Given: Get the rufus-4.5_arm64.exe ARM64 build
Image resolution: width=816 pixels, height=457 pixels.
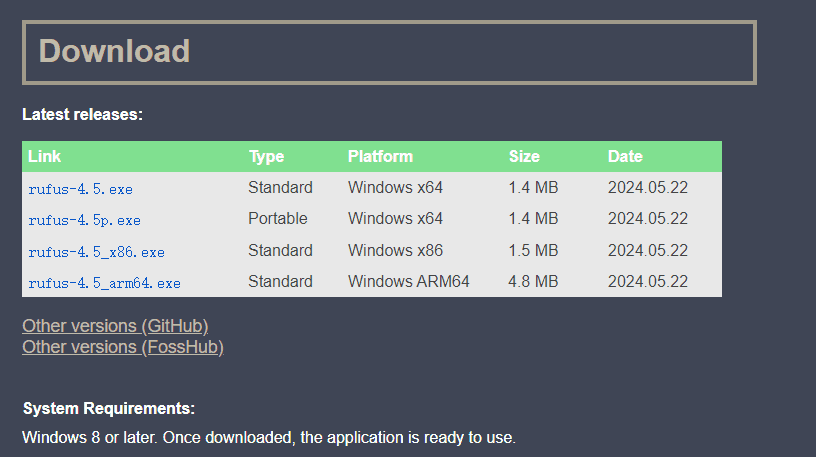Looking at the screenshot, I should pos(104,283).
